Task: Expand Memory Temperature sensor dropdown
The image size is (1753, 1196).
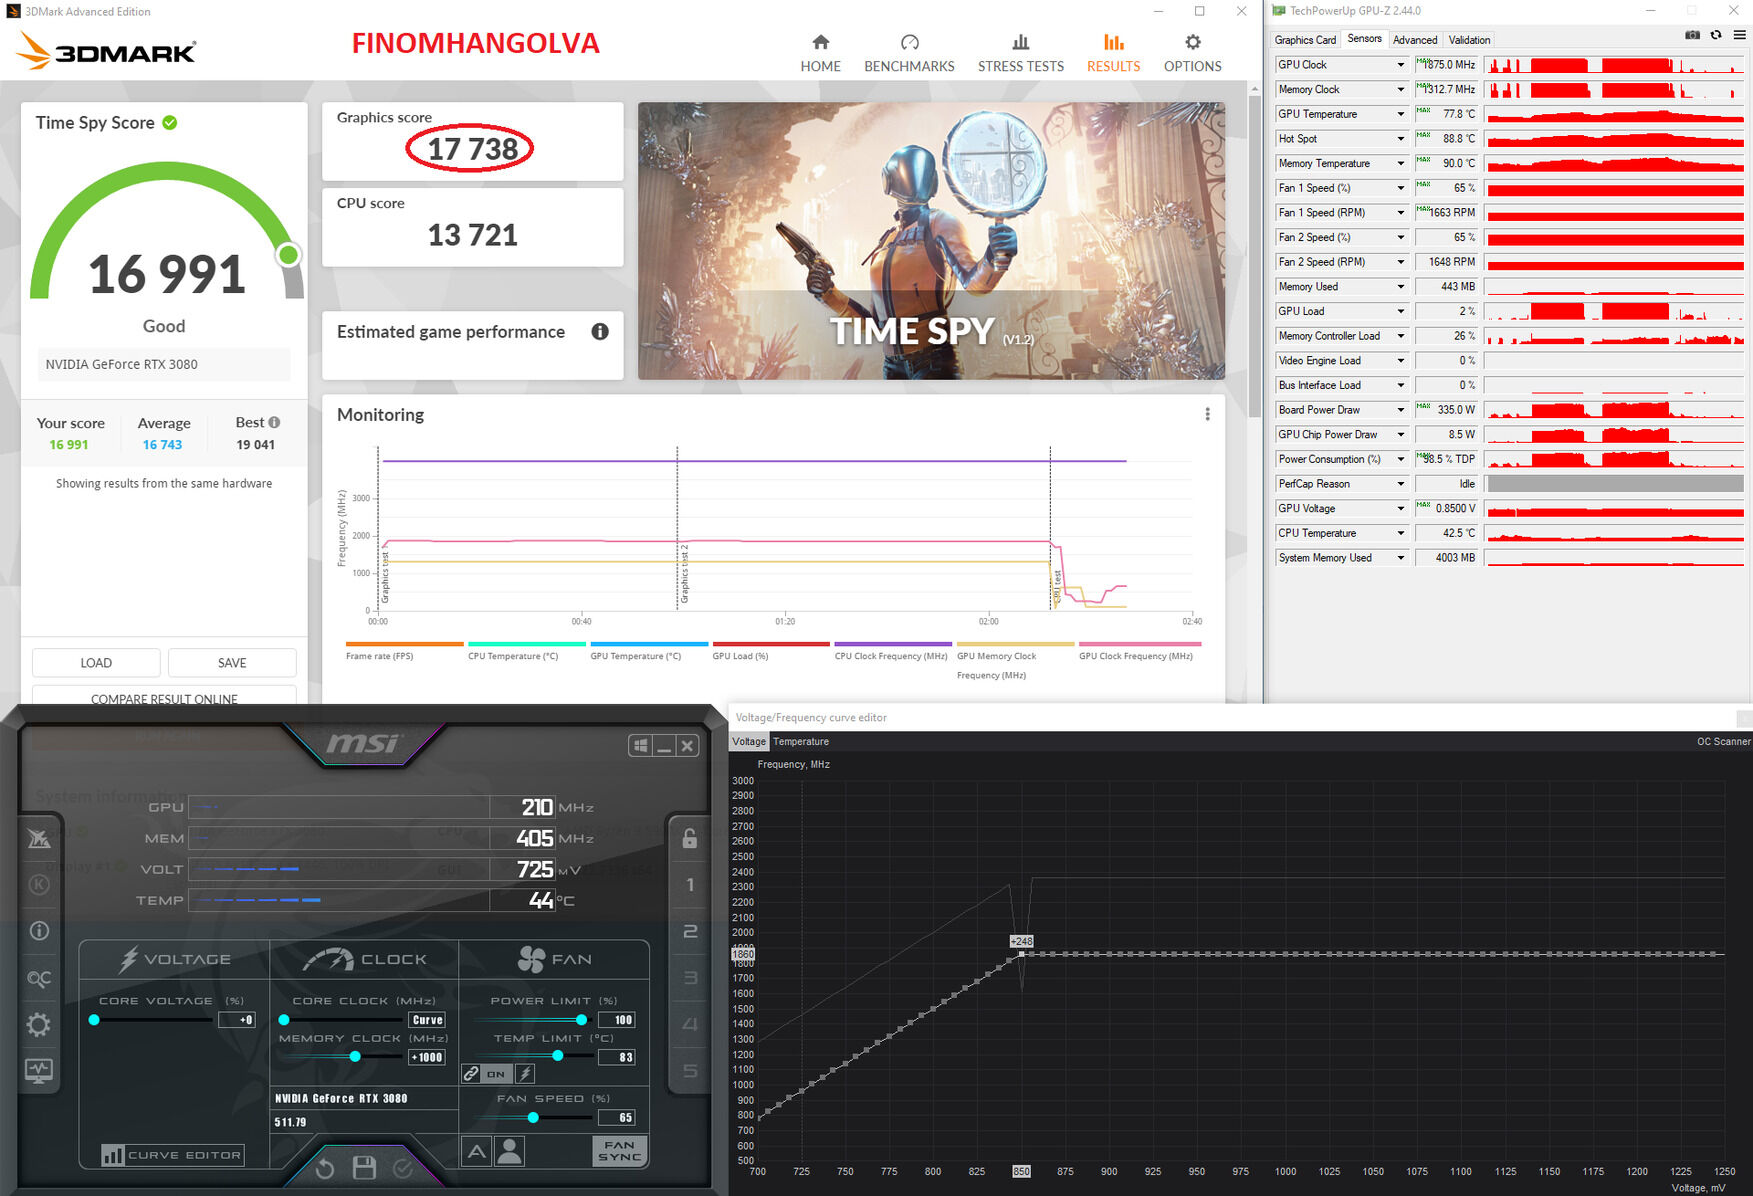Action: [x=1400, y=163]
